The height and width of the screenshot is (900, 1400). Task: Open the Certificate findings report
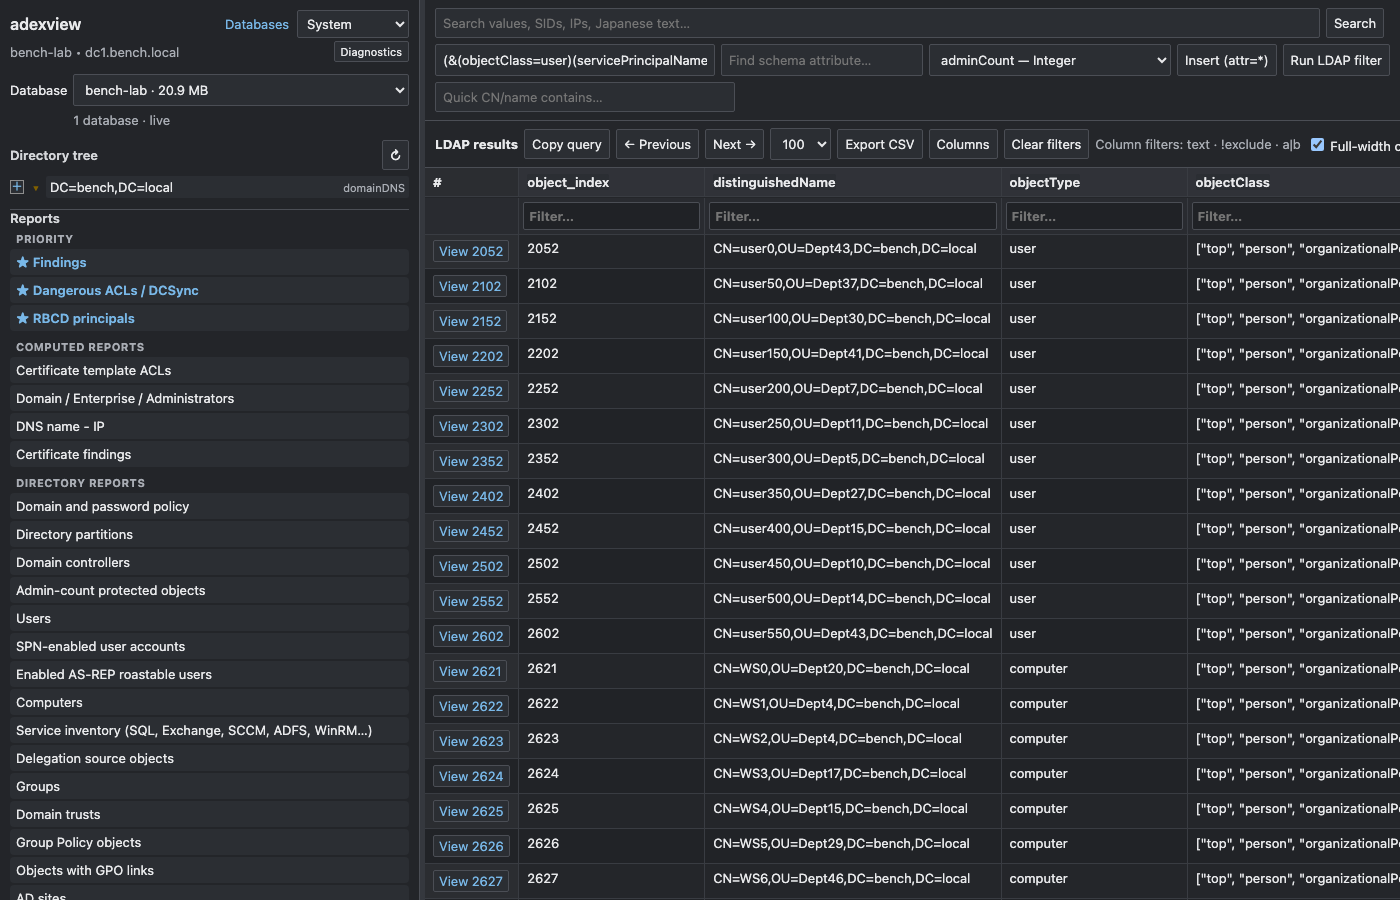(x=209, y=454)
